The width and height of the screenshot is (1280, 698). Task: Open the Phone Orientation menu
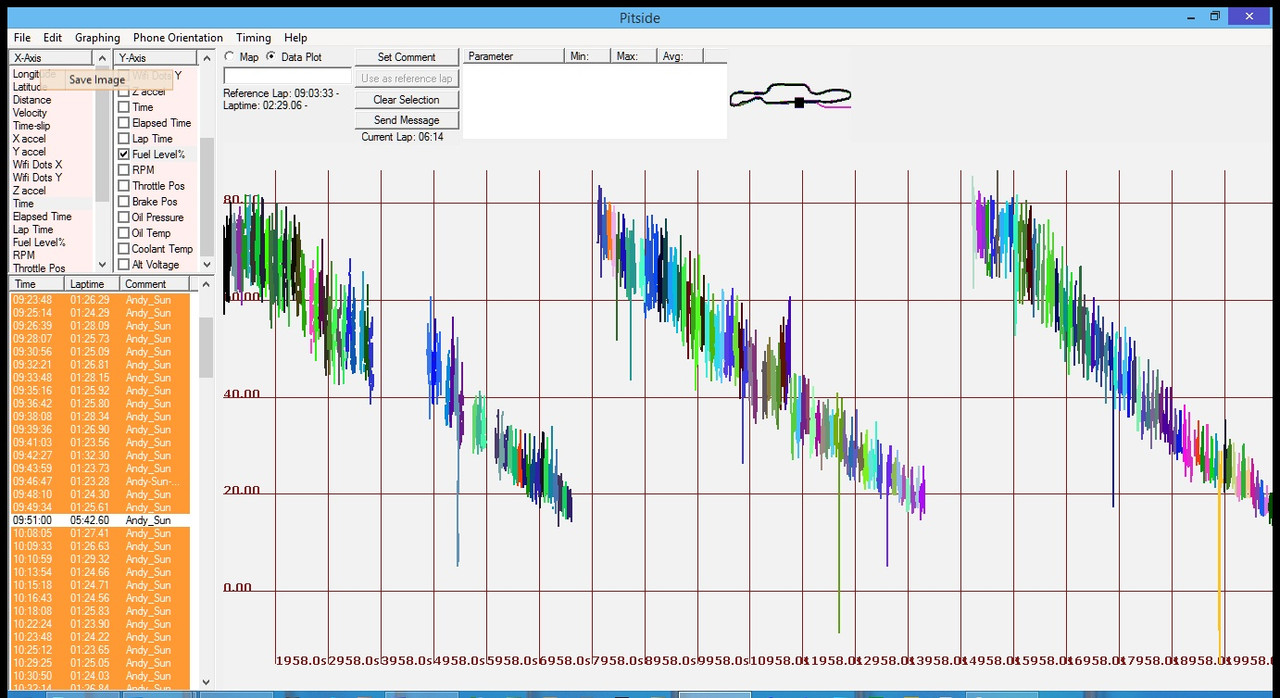point(178,38)
